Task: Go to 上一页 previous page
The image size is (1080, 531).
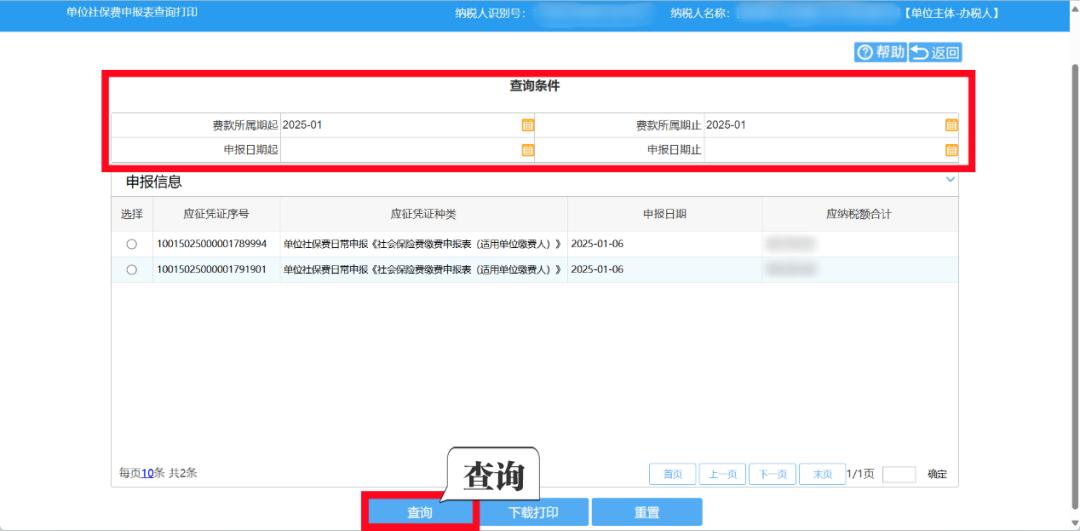Action: click(722, 474)
